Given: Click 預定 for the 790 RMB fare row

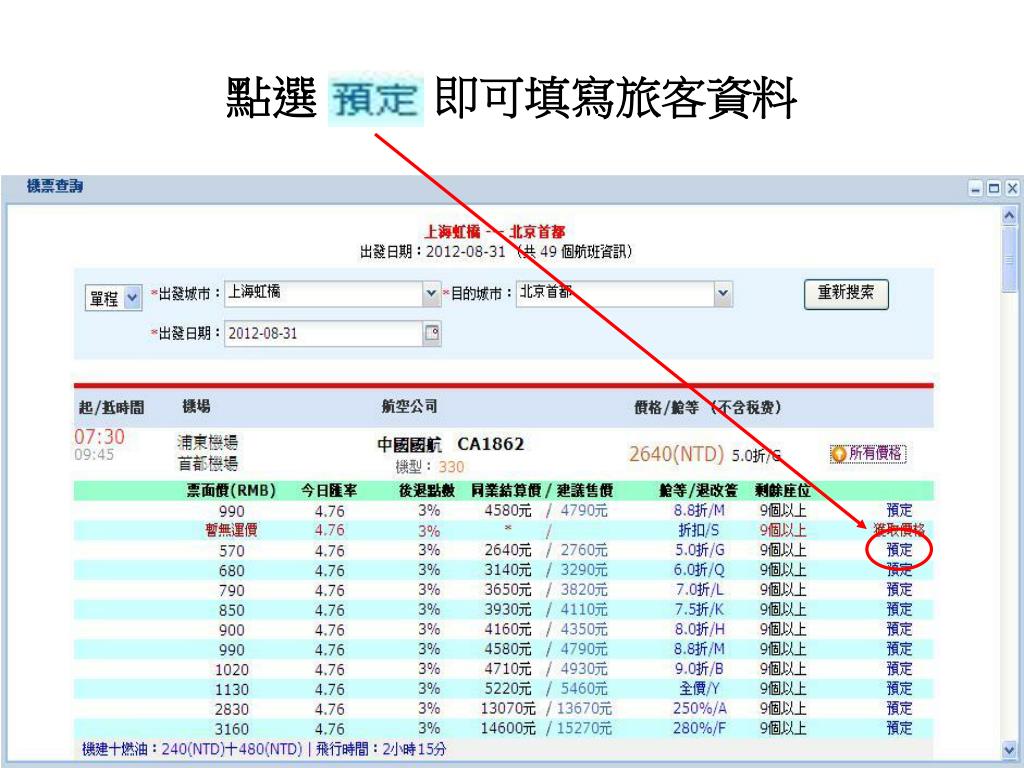Looking at the screenshot, I should click(899, 590).
